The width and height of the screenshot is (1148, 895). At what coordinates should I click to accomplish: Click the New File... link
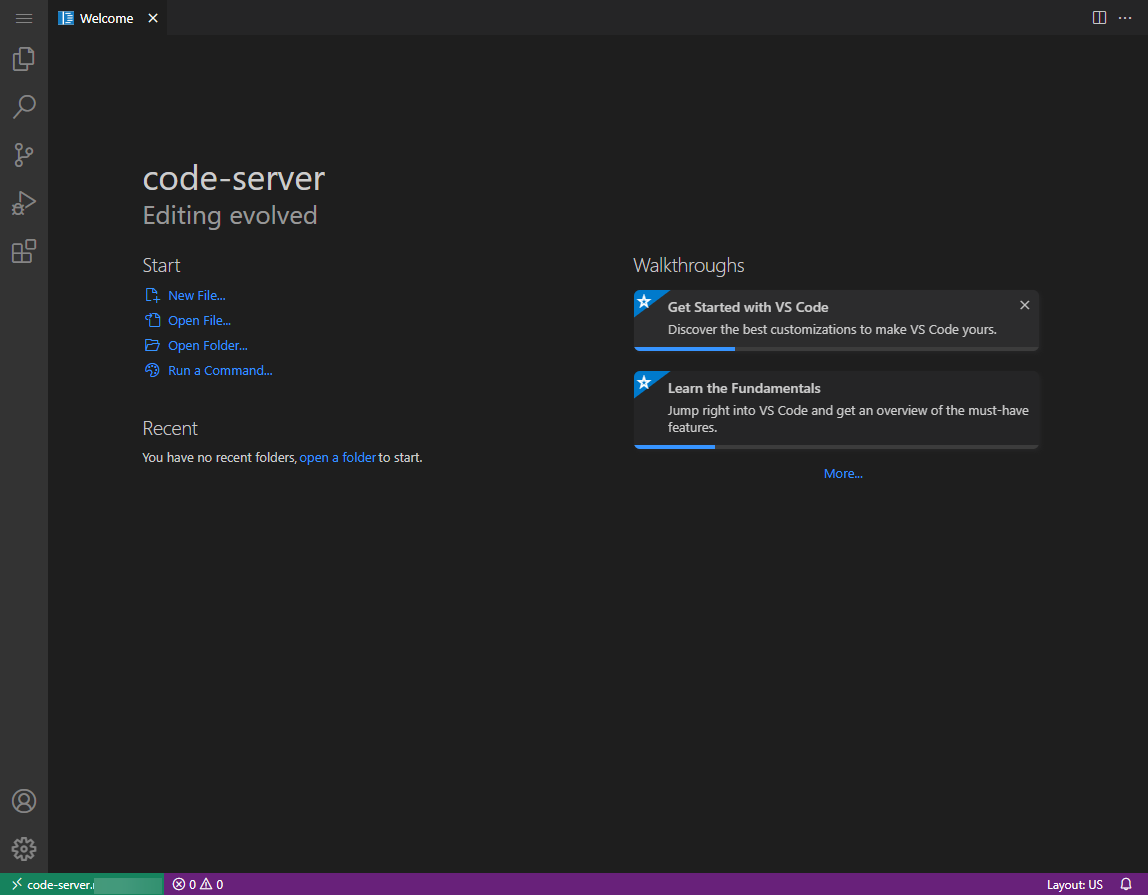click(x=196, y=295)
